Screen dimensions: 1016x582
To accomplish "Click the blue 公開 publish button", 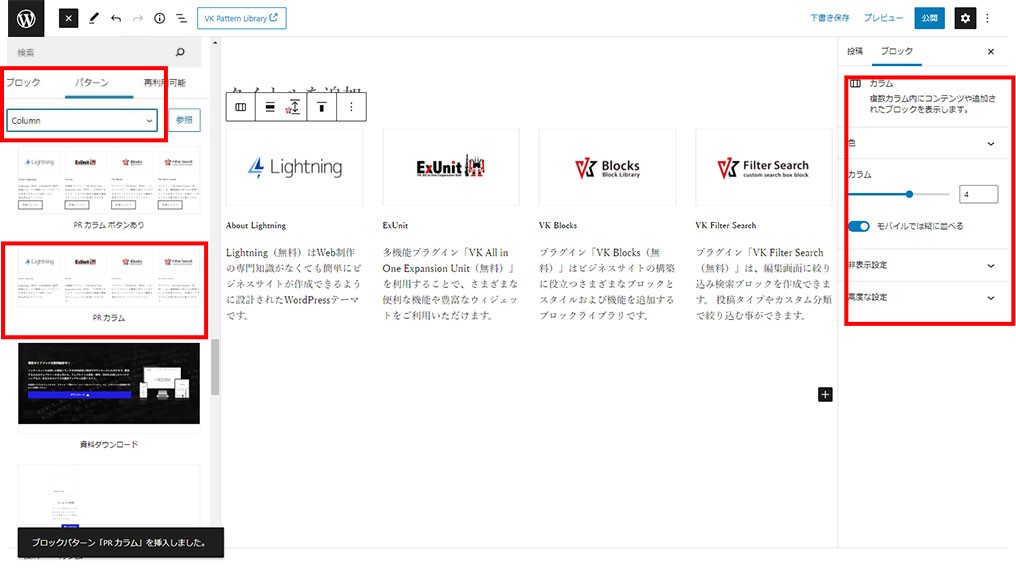I will tap(929, 18).
